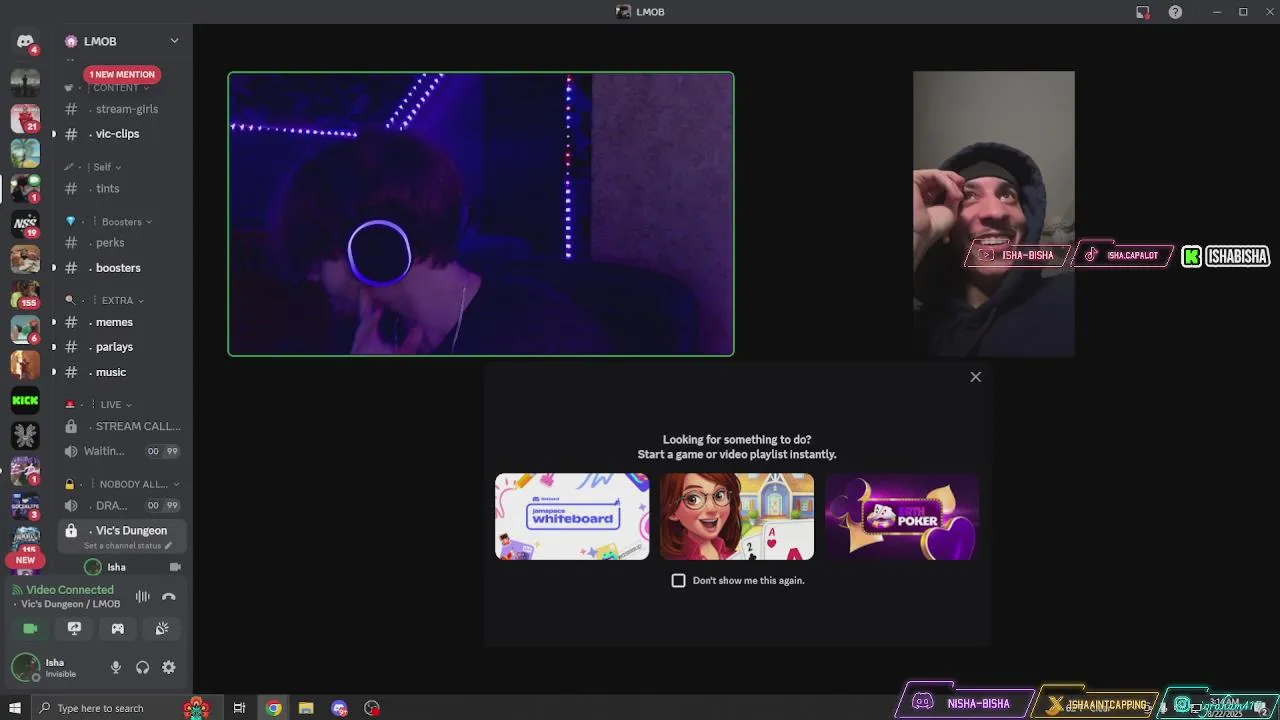
Task: Open the vic-clips channel
Action: tap(122, 134)
